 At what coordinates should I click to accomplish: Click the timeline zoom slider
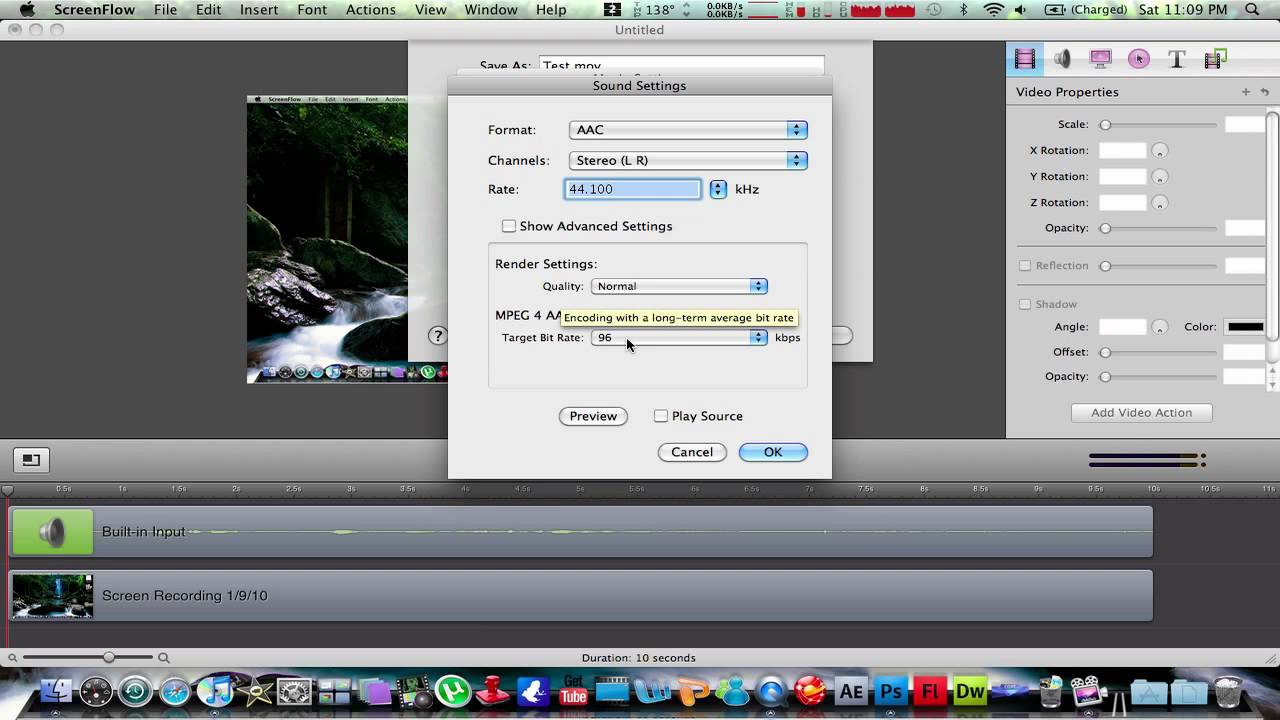88,658
